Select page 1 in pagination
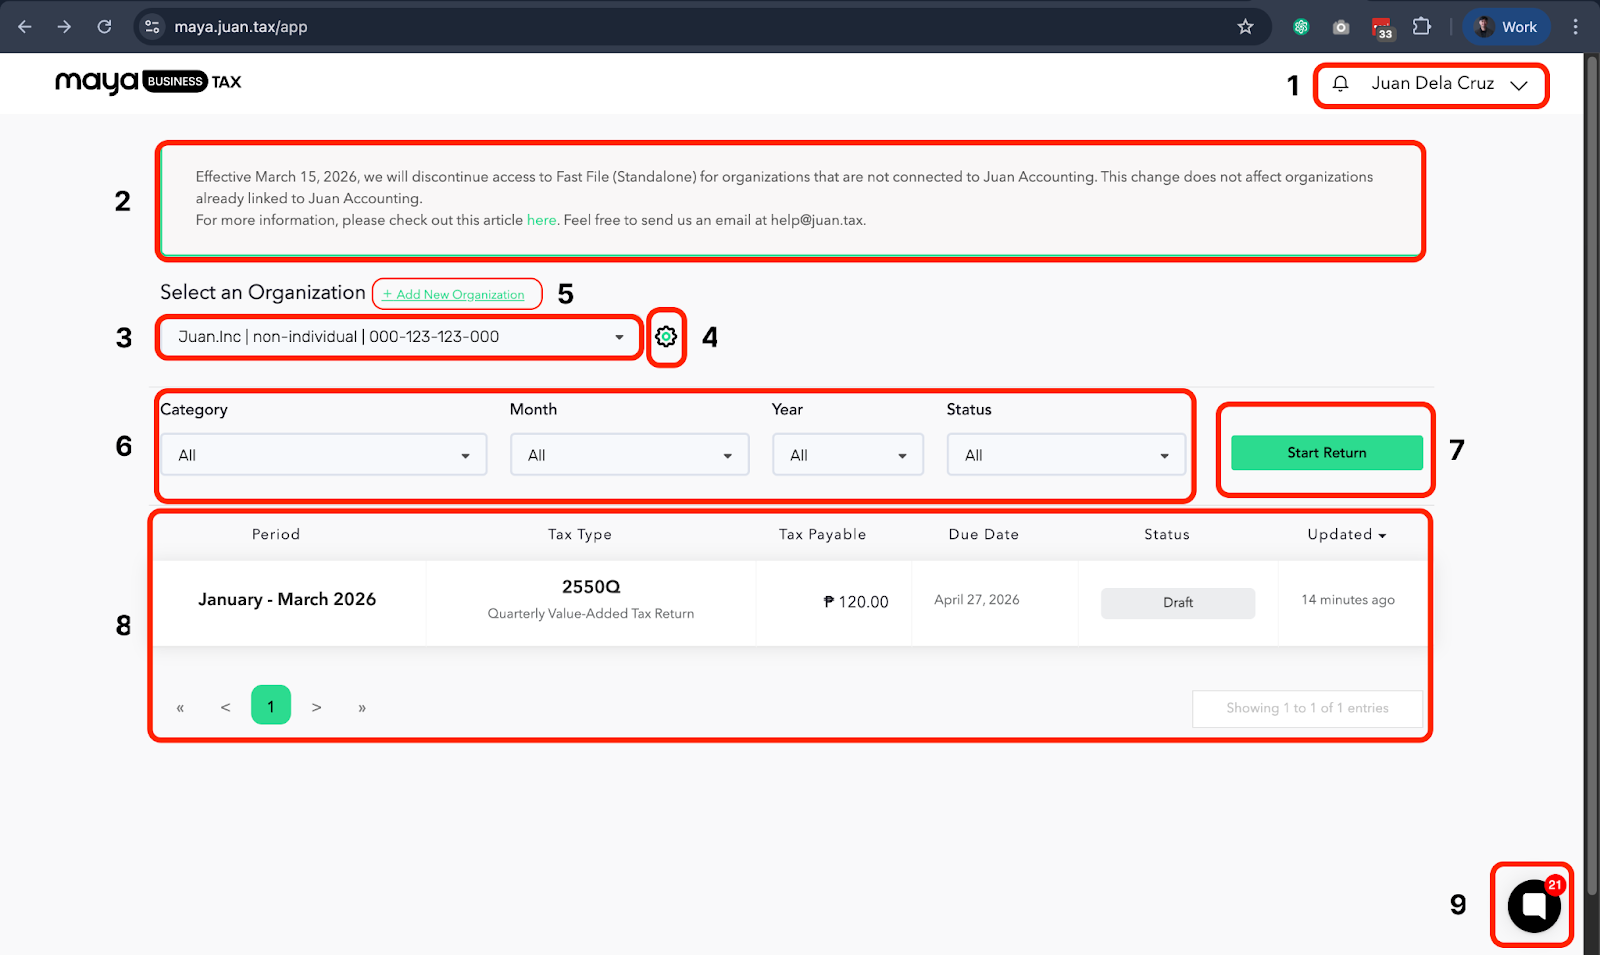 point(271,705)
